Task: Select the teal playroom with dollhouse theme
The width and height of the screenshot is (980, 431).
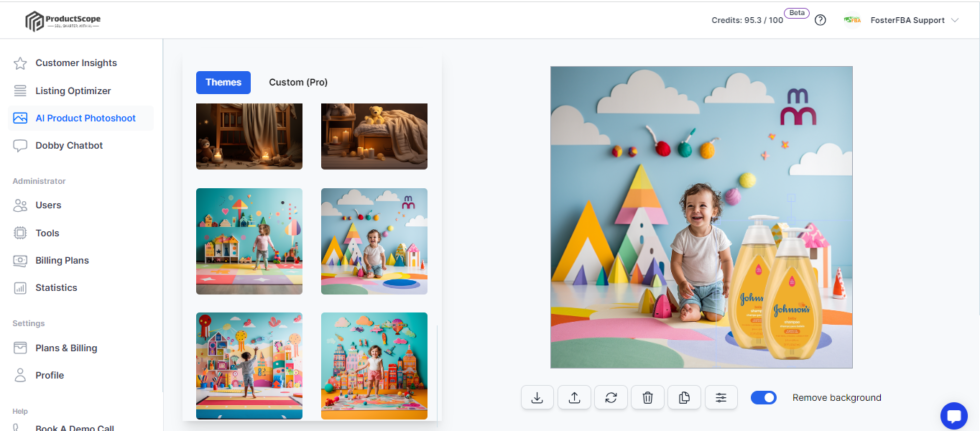Action: click(x=249, y=241)
